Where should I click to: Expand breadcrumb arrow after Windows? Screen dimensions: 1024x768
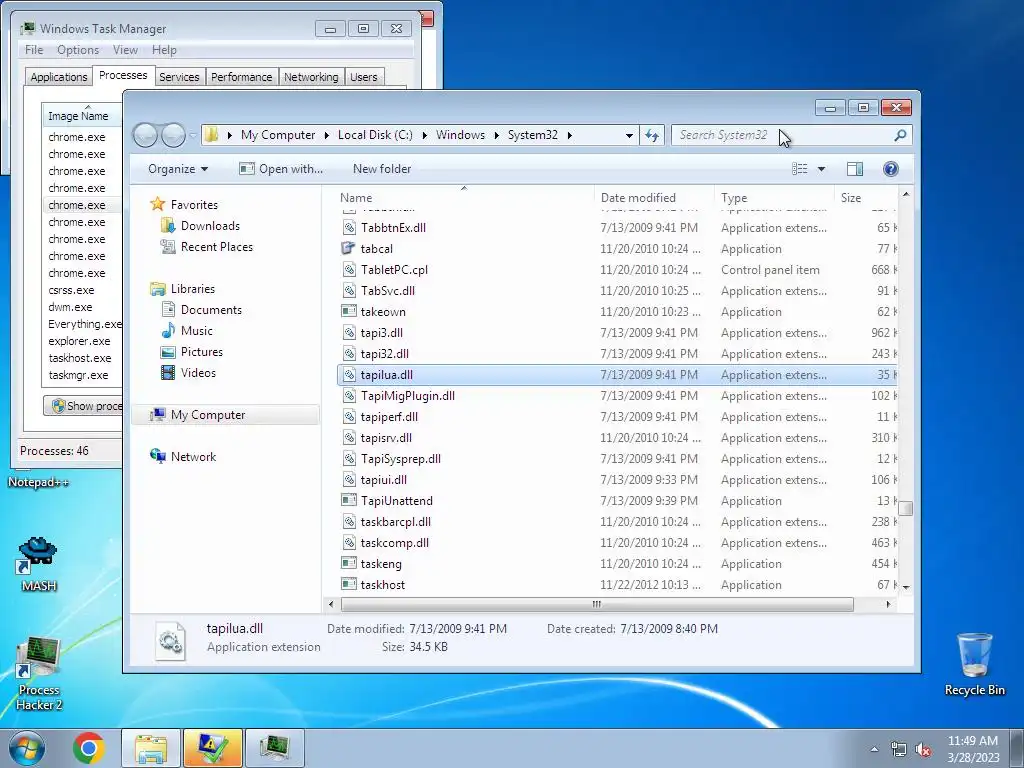497,135
